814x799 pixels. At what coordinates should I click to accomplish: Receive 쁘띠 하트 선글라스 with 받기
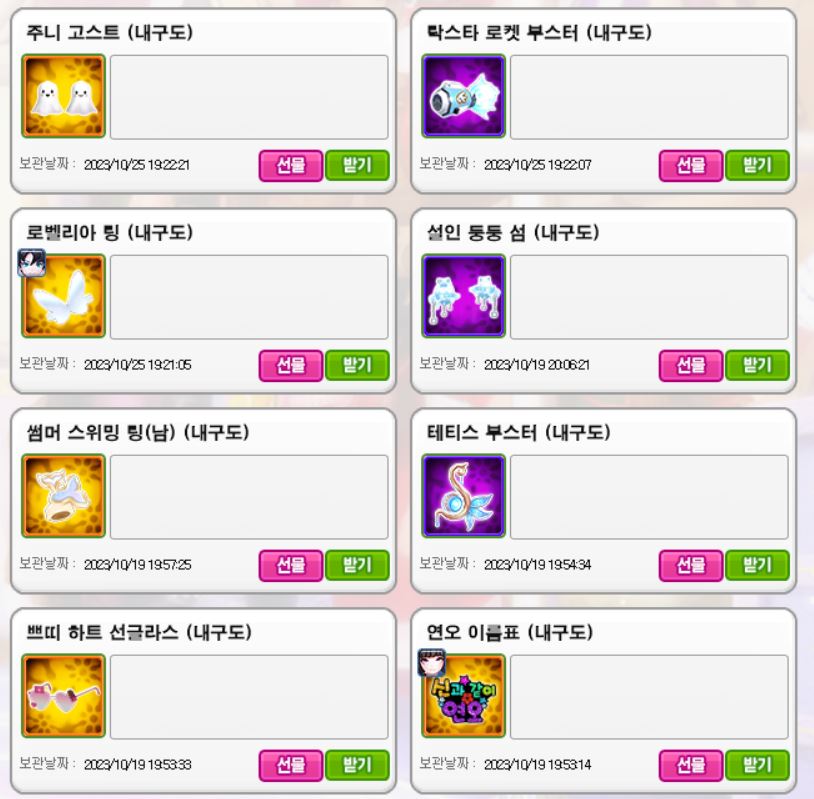[x=357, y=765]
